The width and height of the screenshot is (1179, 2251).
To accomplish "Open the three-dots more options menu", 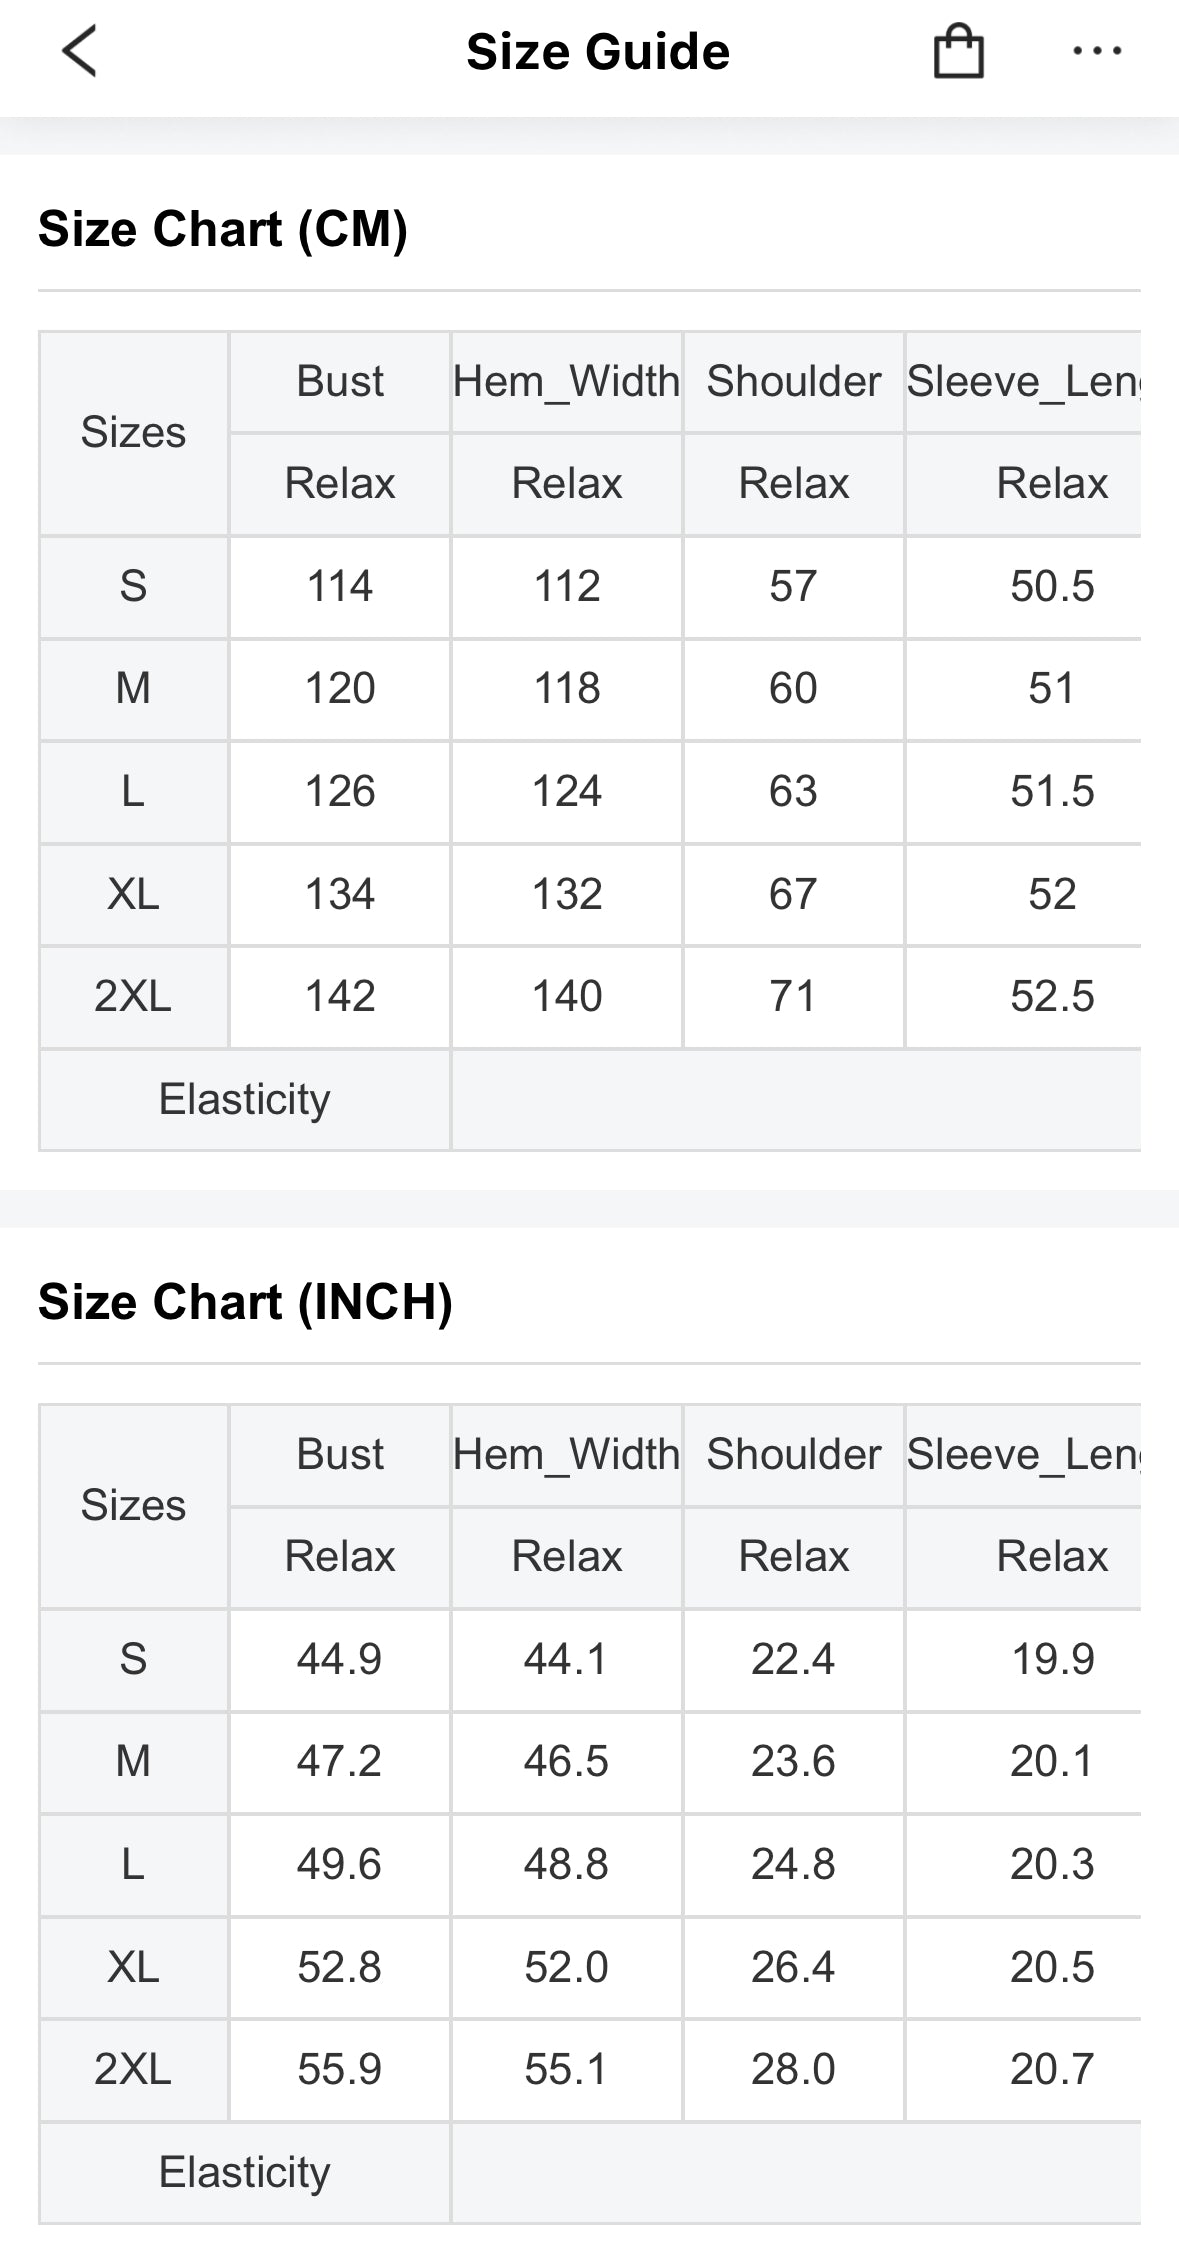I will 1097,51.
